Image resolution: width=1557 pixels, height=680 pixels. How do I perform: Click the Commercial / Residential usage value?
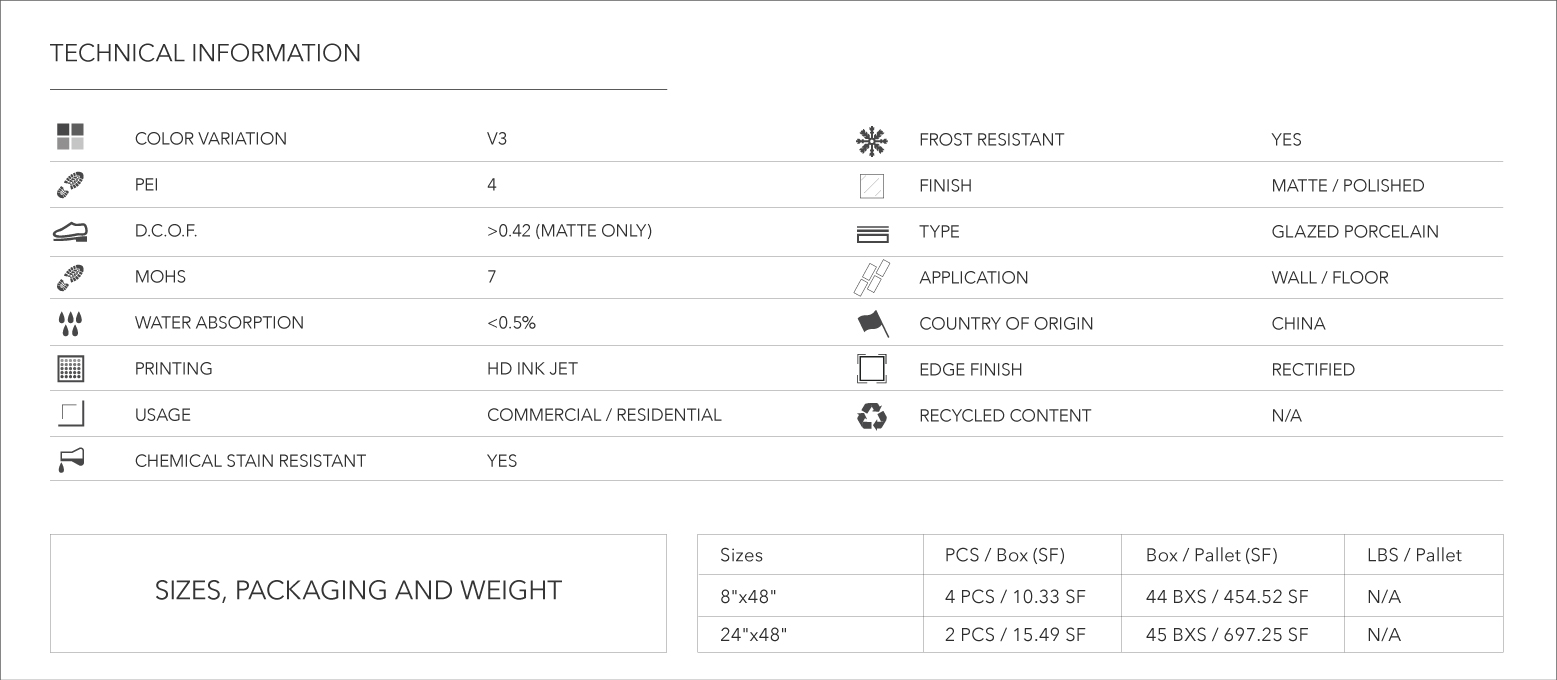(604, 415)
